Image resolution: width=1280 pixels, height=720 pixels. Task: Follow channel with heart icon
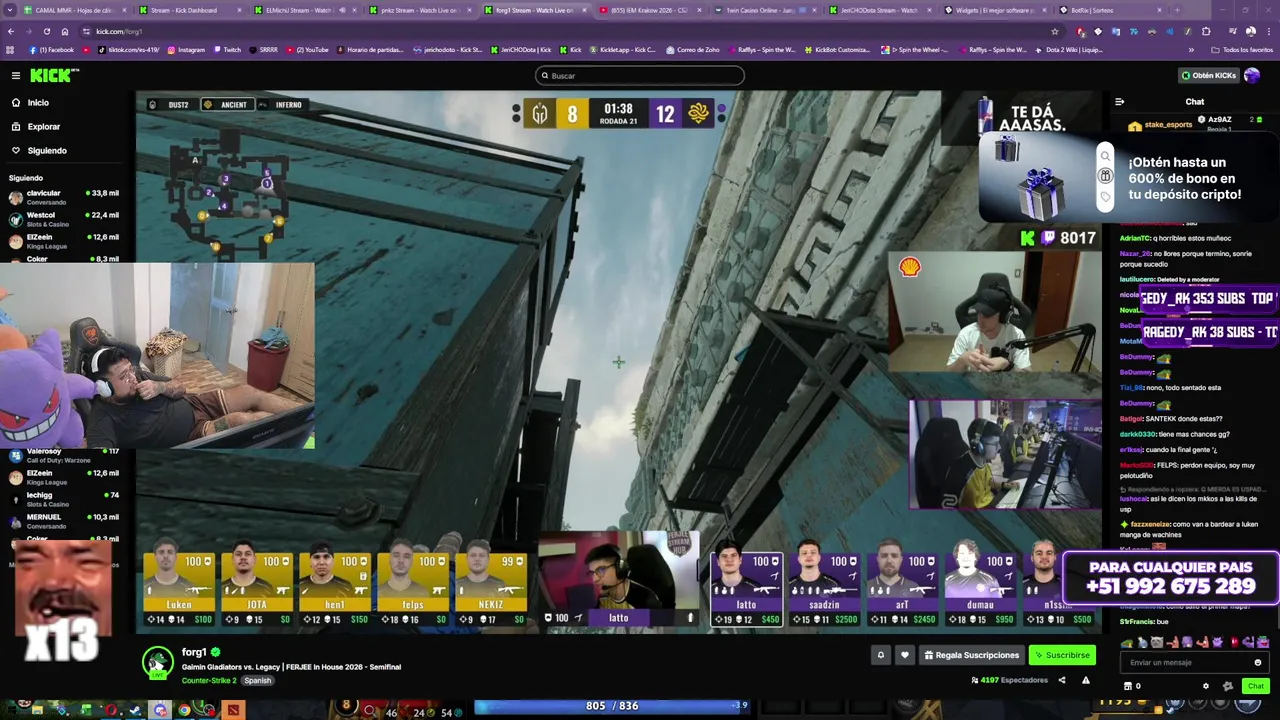[905, 655]
